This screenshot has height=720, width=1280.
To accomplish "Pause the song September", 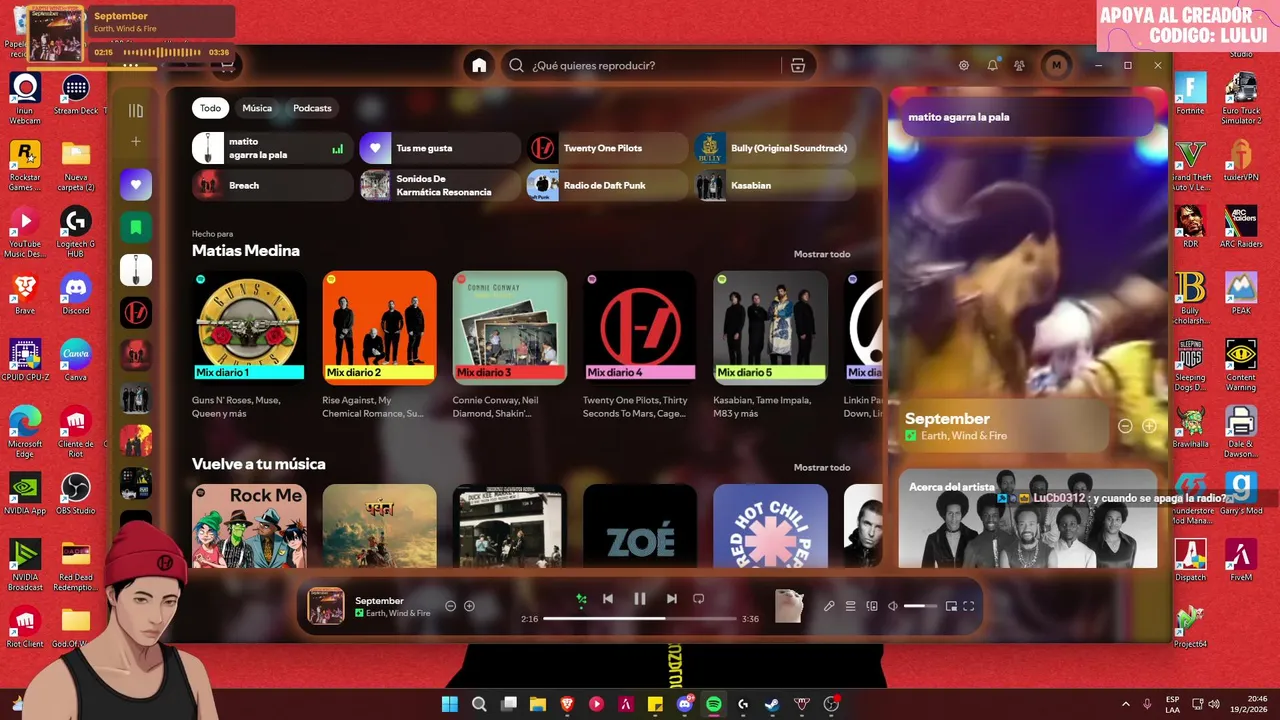I will tap(640, 599).
